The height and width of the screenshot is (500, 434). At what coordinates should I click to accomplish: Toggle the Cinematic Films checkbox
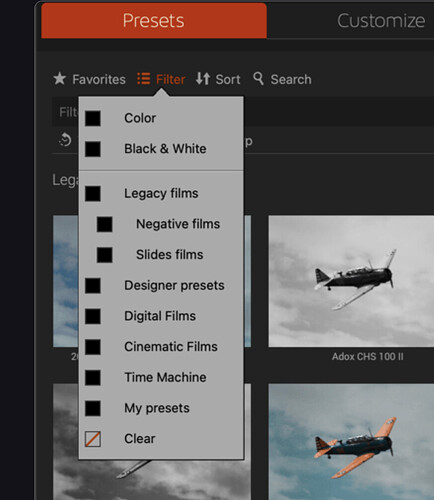pos(93,347)
